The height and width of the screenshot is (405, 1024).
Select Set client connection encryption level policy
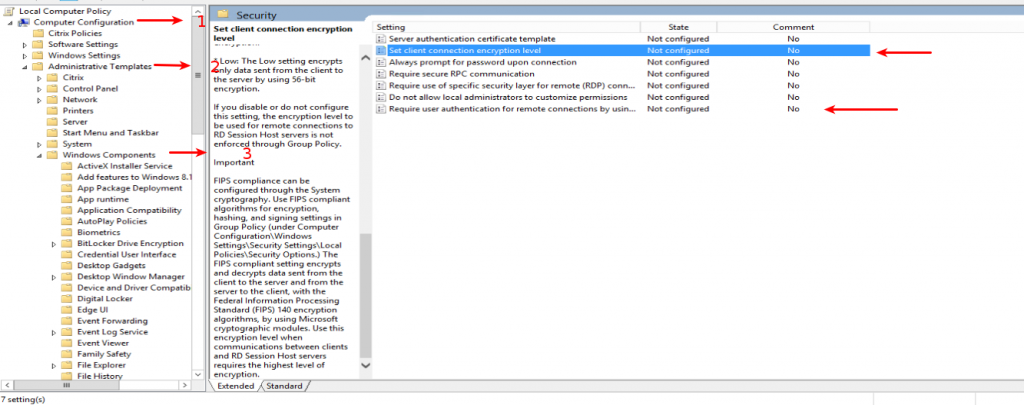(x=464, y=50)
